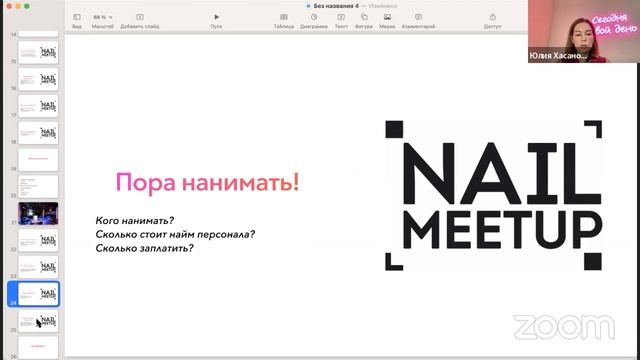This screenshot has height=360, width=640.
Task: Insert a shape with the Фигура icon
Action: [x=364, y=17]
